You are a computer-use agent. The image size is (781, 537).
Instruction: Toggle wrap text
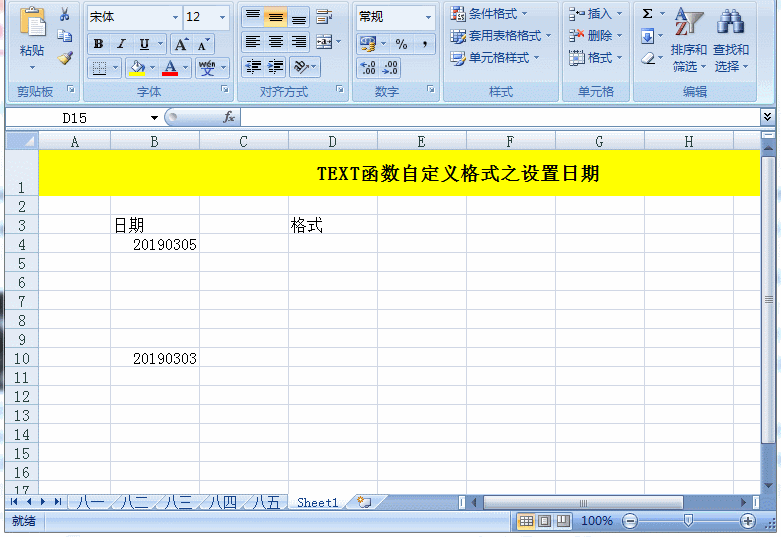click(x=324, y=17)
